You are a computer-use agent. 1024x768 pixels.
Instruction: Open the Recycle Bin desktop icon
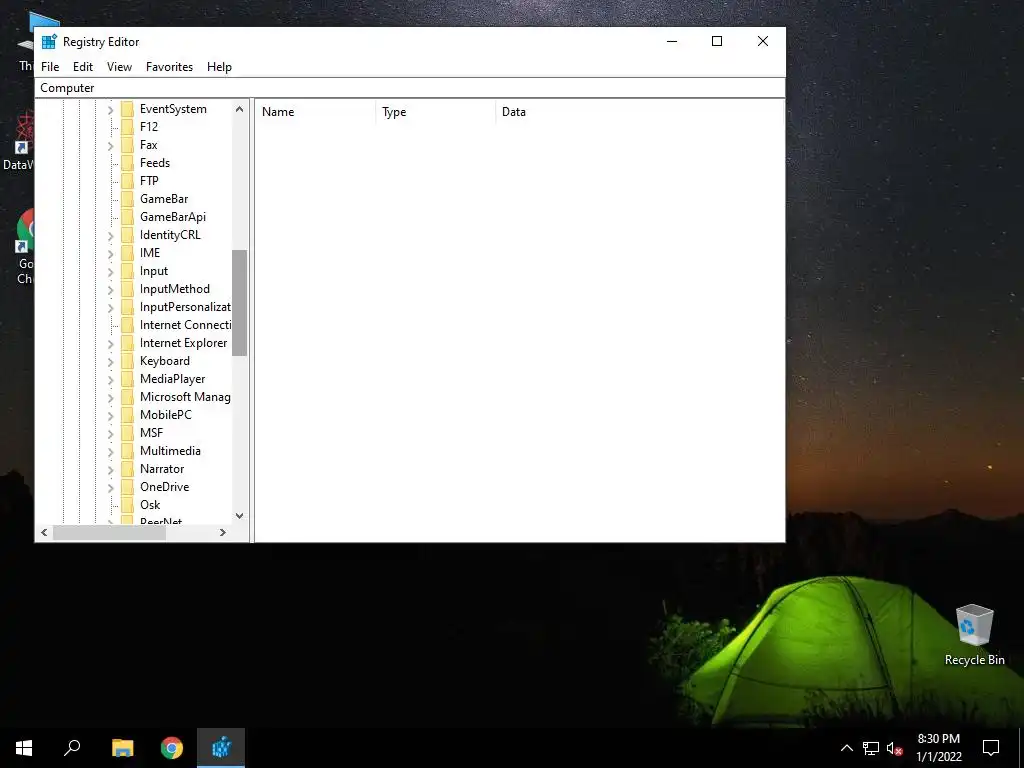(x=974, y=635)
